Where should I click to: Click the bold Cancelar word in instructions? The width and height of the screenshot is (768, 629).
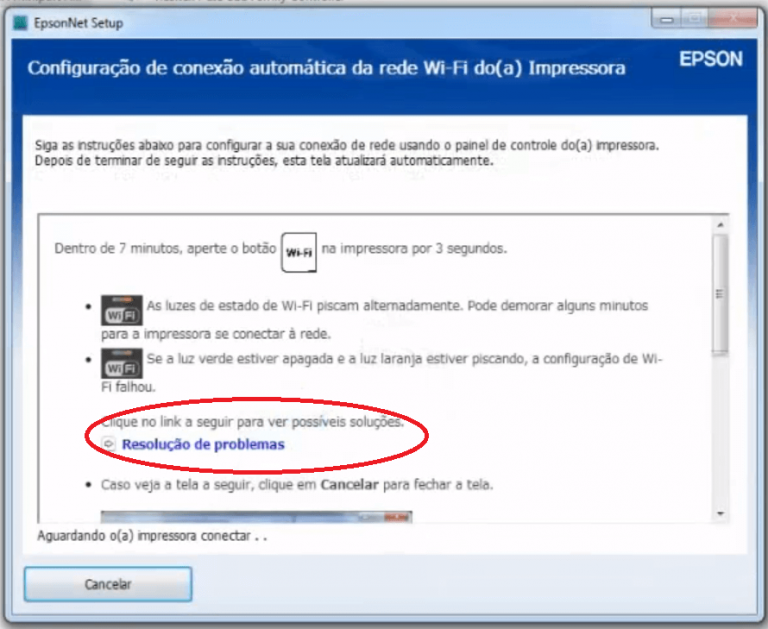pos(349,485)
